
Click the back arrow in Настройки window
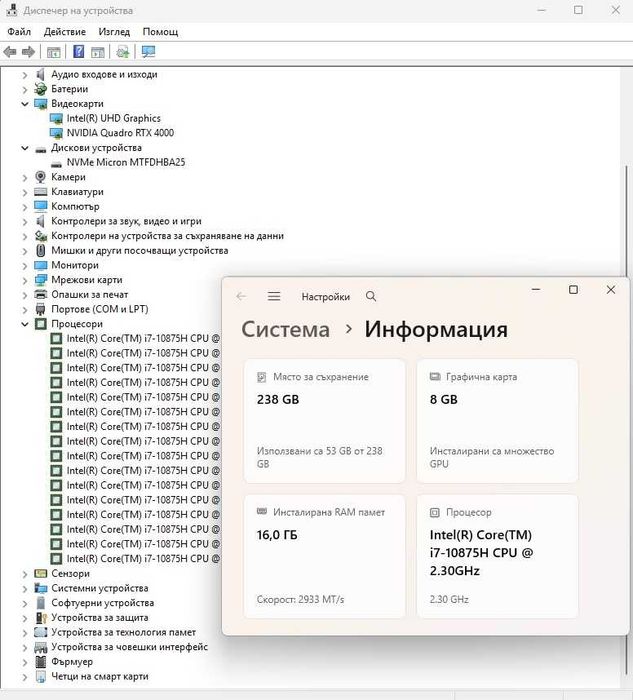[242, 296]
